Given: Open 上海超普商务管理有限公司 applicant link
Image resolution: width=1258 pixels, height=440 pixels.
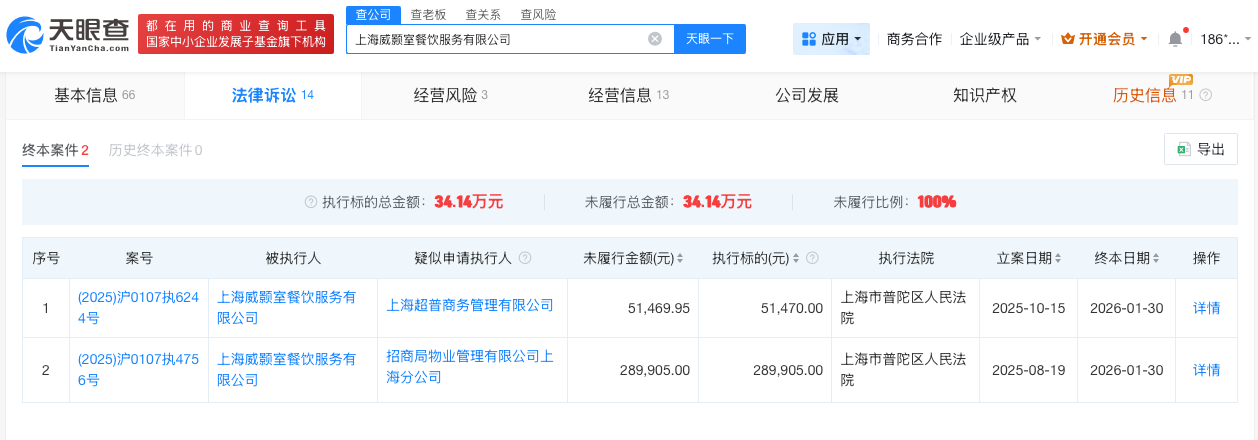Looking at the screenshot, I should point(470,305).
